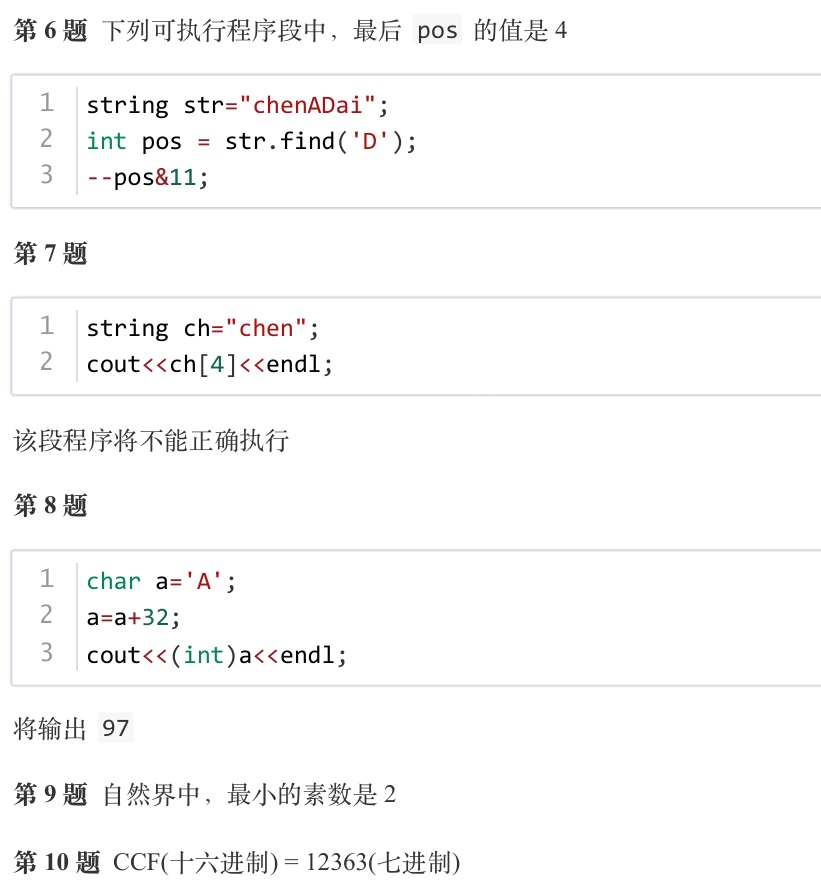The image size is (821, 885).
Task: Click the string ch="chen" code line
Action: pos(203,328)
